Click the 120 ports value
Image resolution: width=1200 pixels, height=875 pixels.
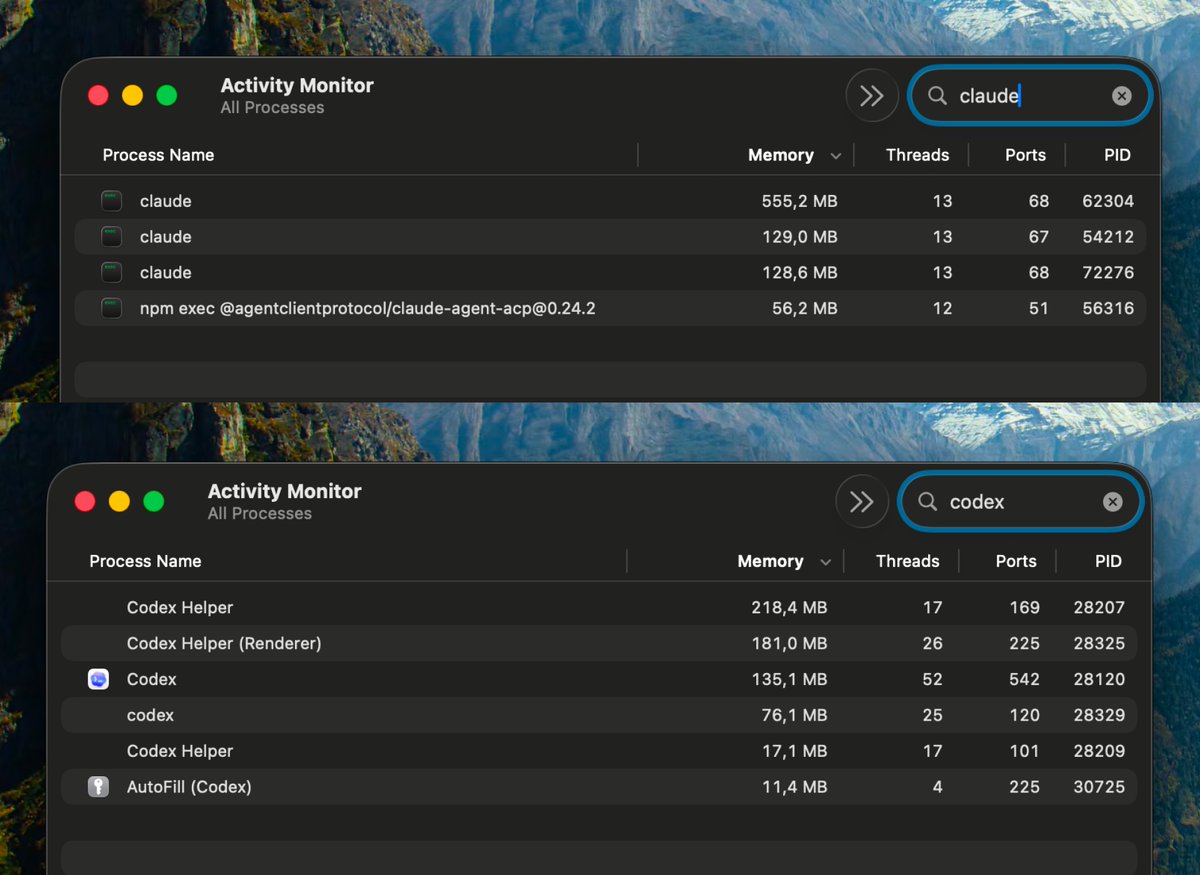[x=1024, y=715]
